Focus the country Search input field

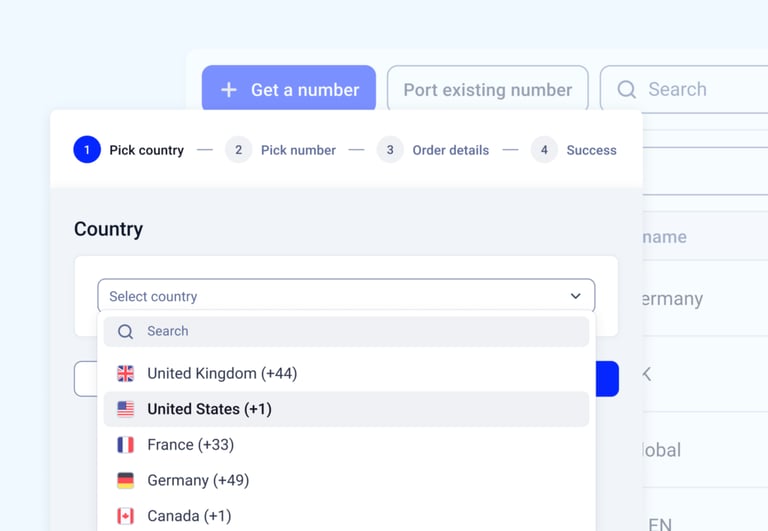346,332
